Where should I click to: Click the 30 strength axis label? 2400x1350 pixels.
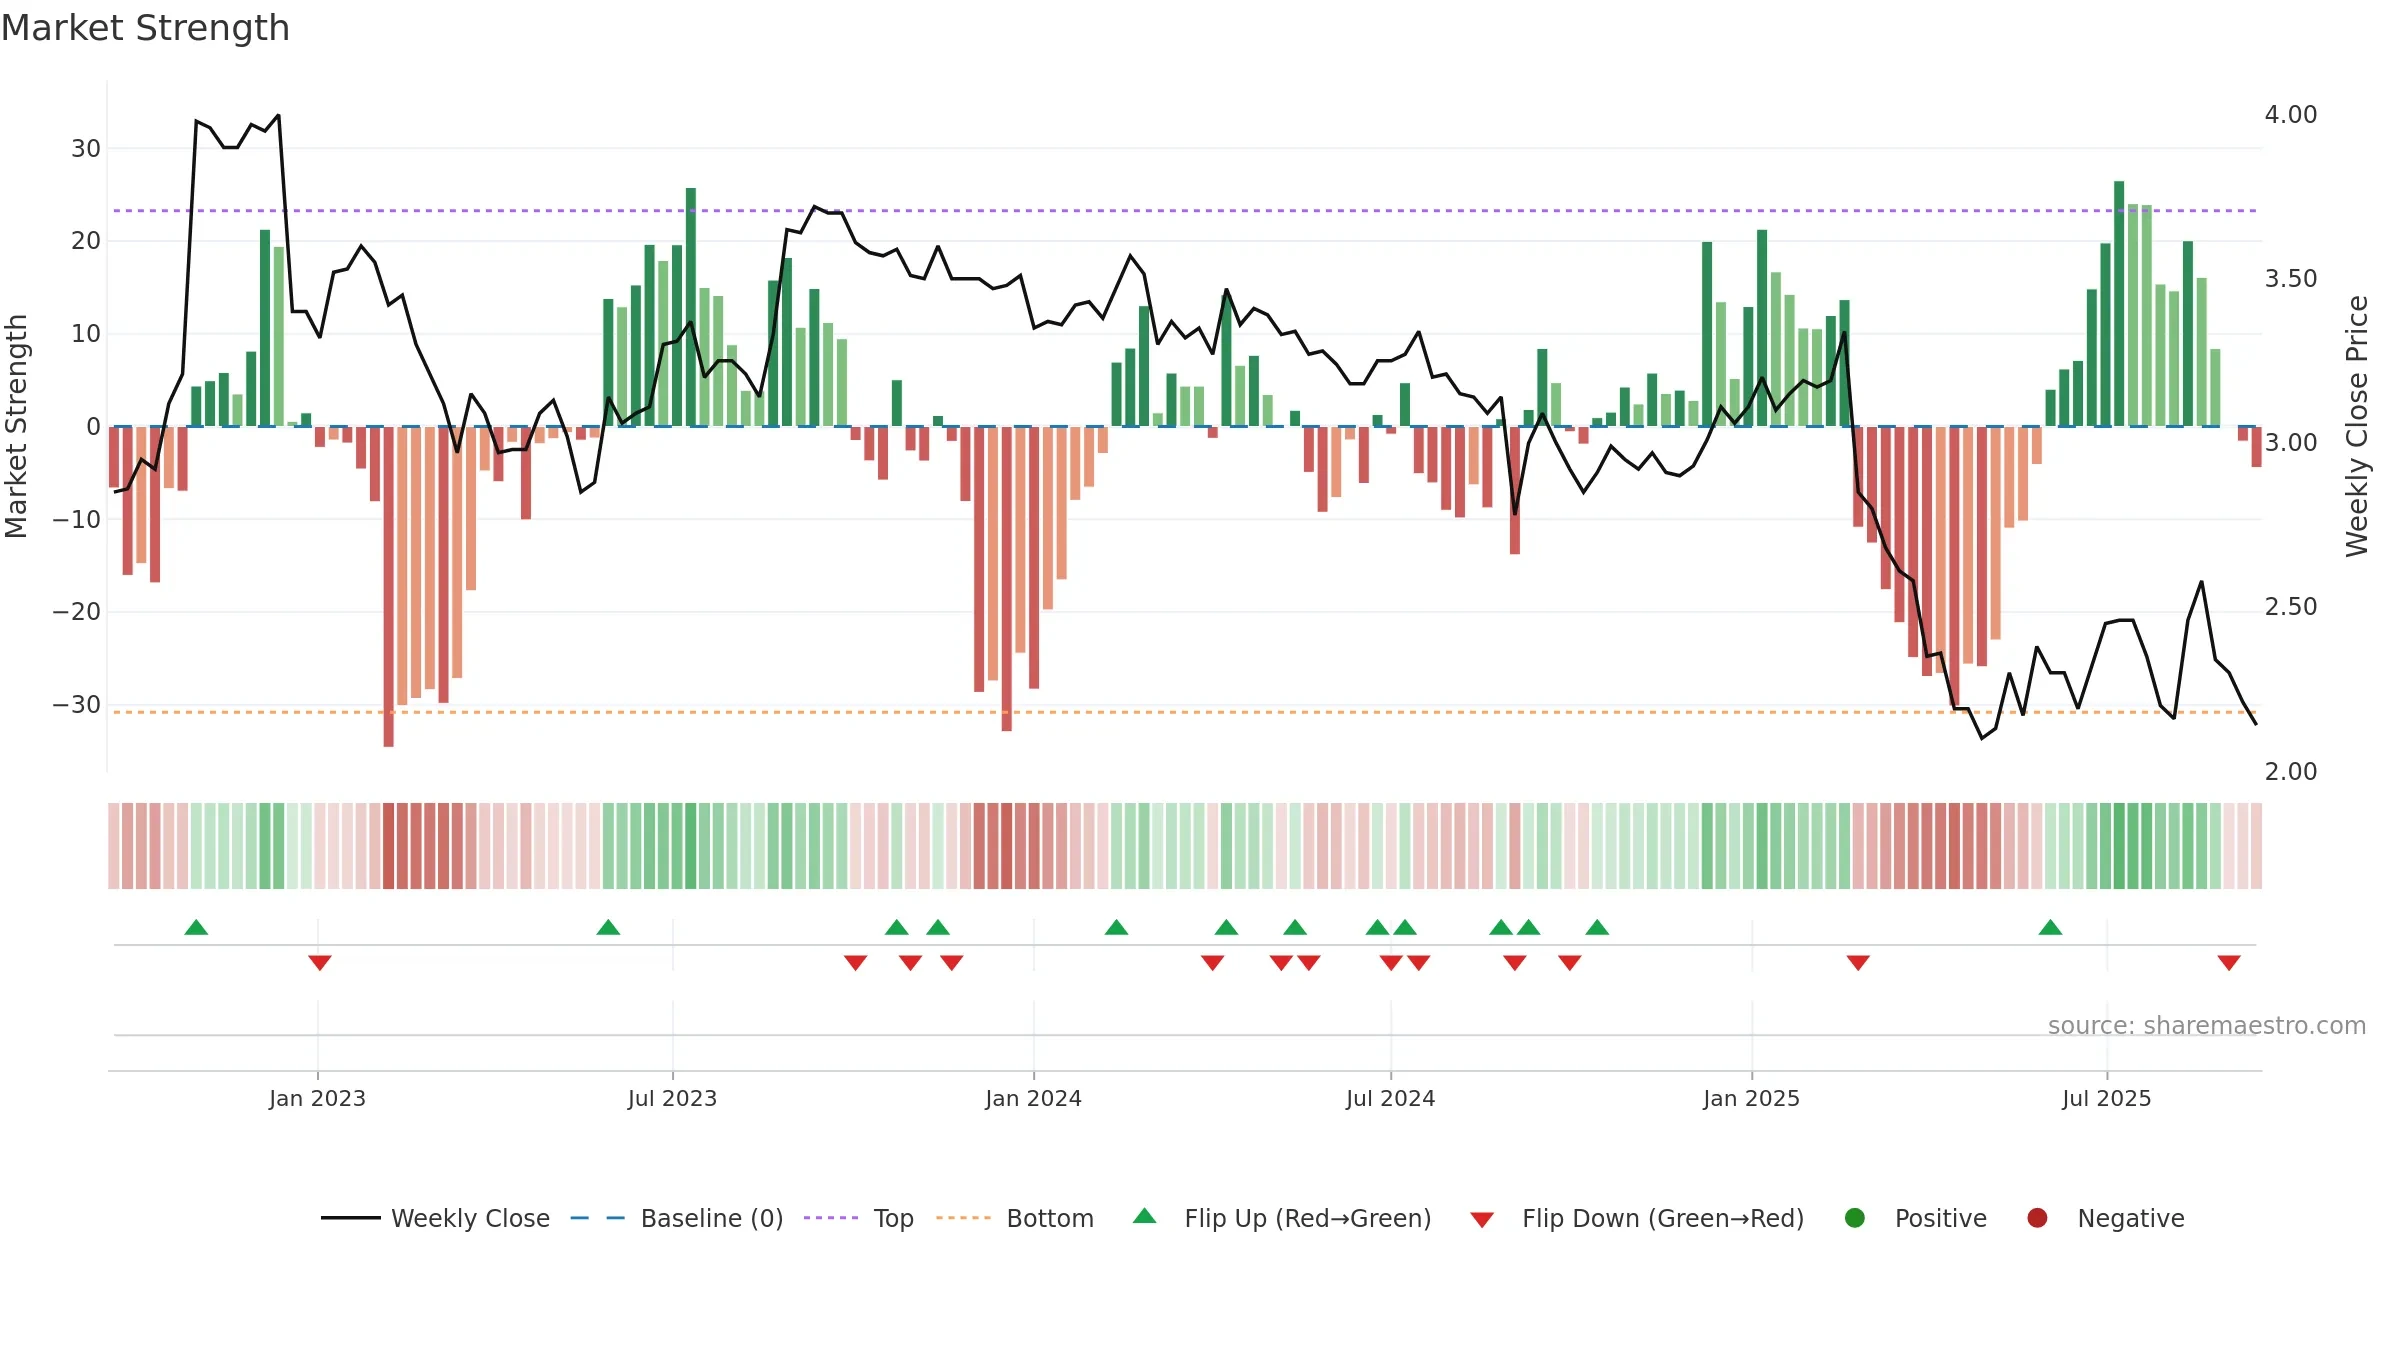pyautogui.click(x=86, y=148)
